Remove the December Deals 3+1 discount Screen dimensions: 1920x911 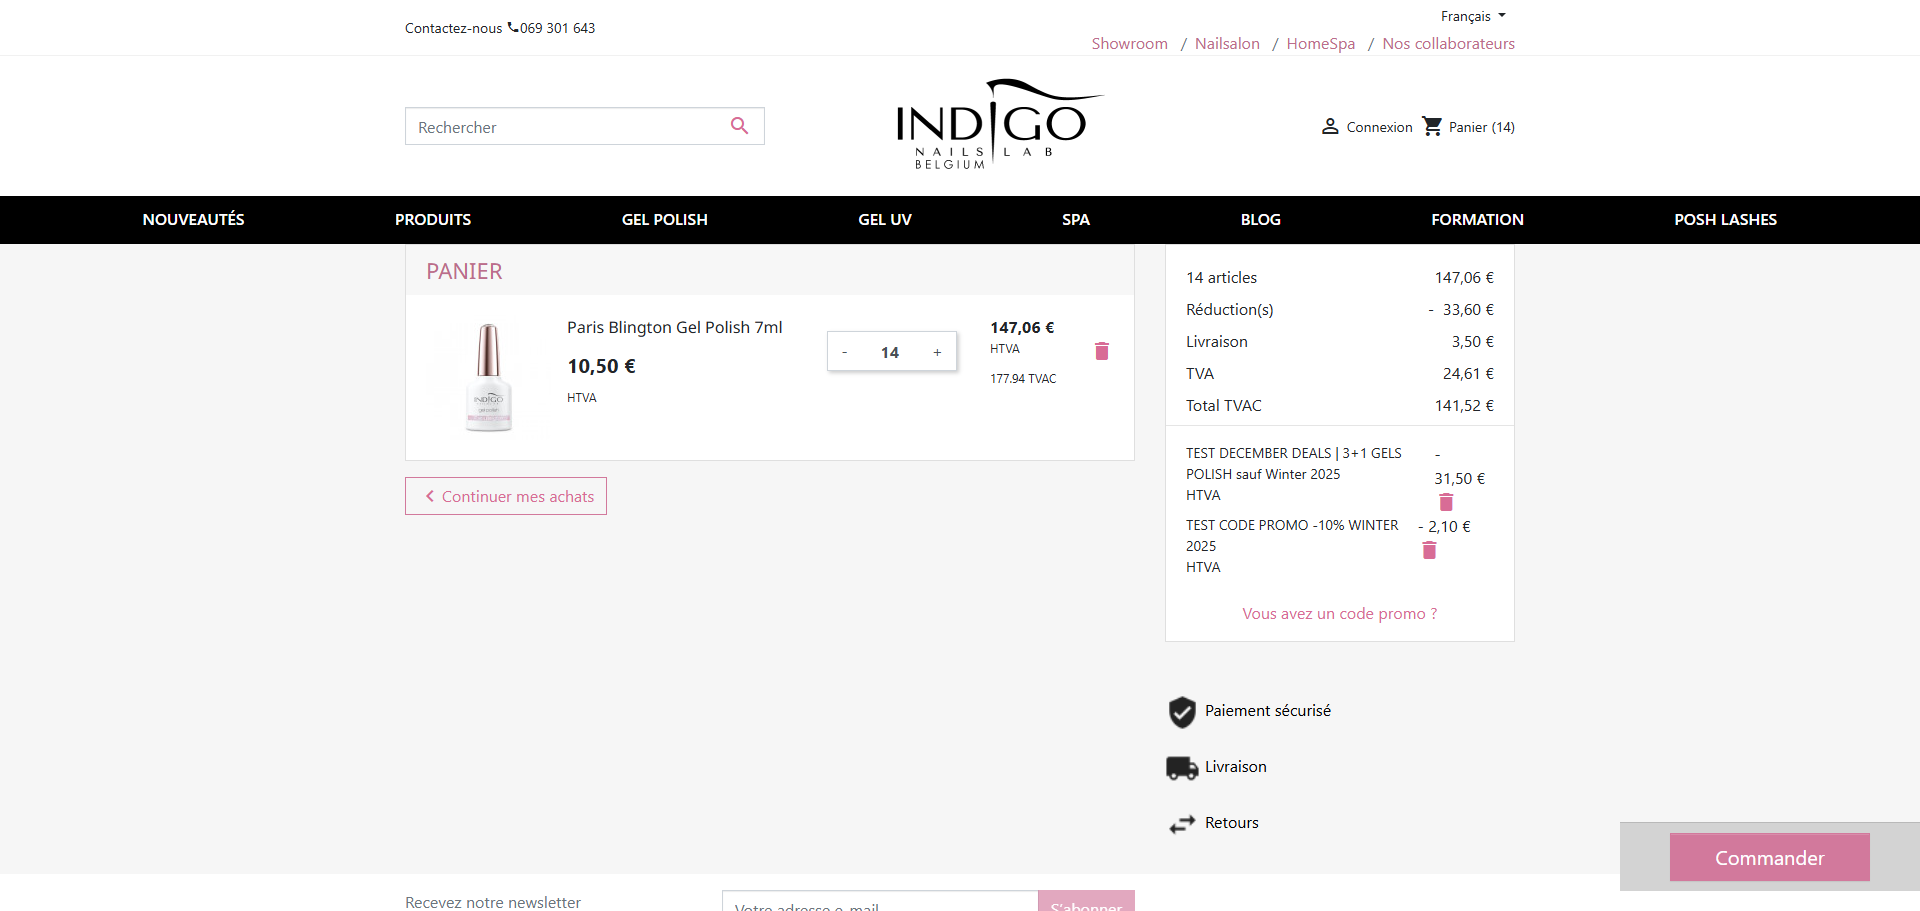(1446, 502)
